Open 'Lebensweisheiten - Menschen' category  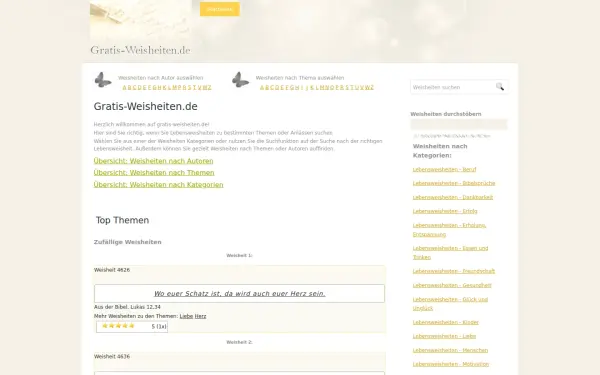pos(450,351)
